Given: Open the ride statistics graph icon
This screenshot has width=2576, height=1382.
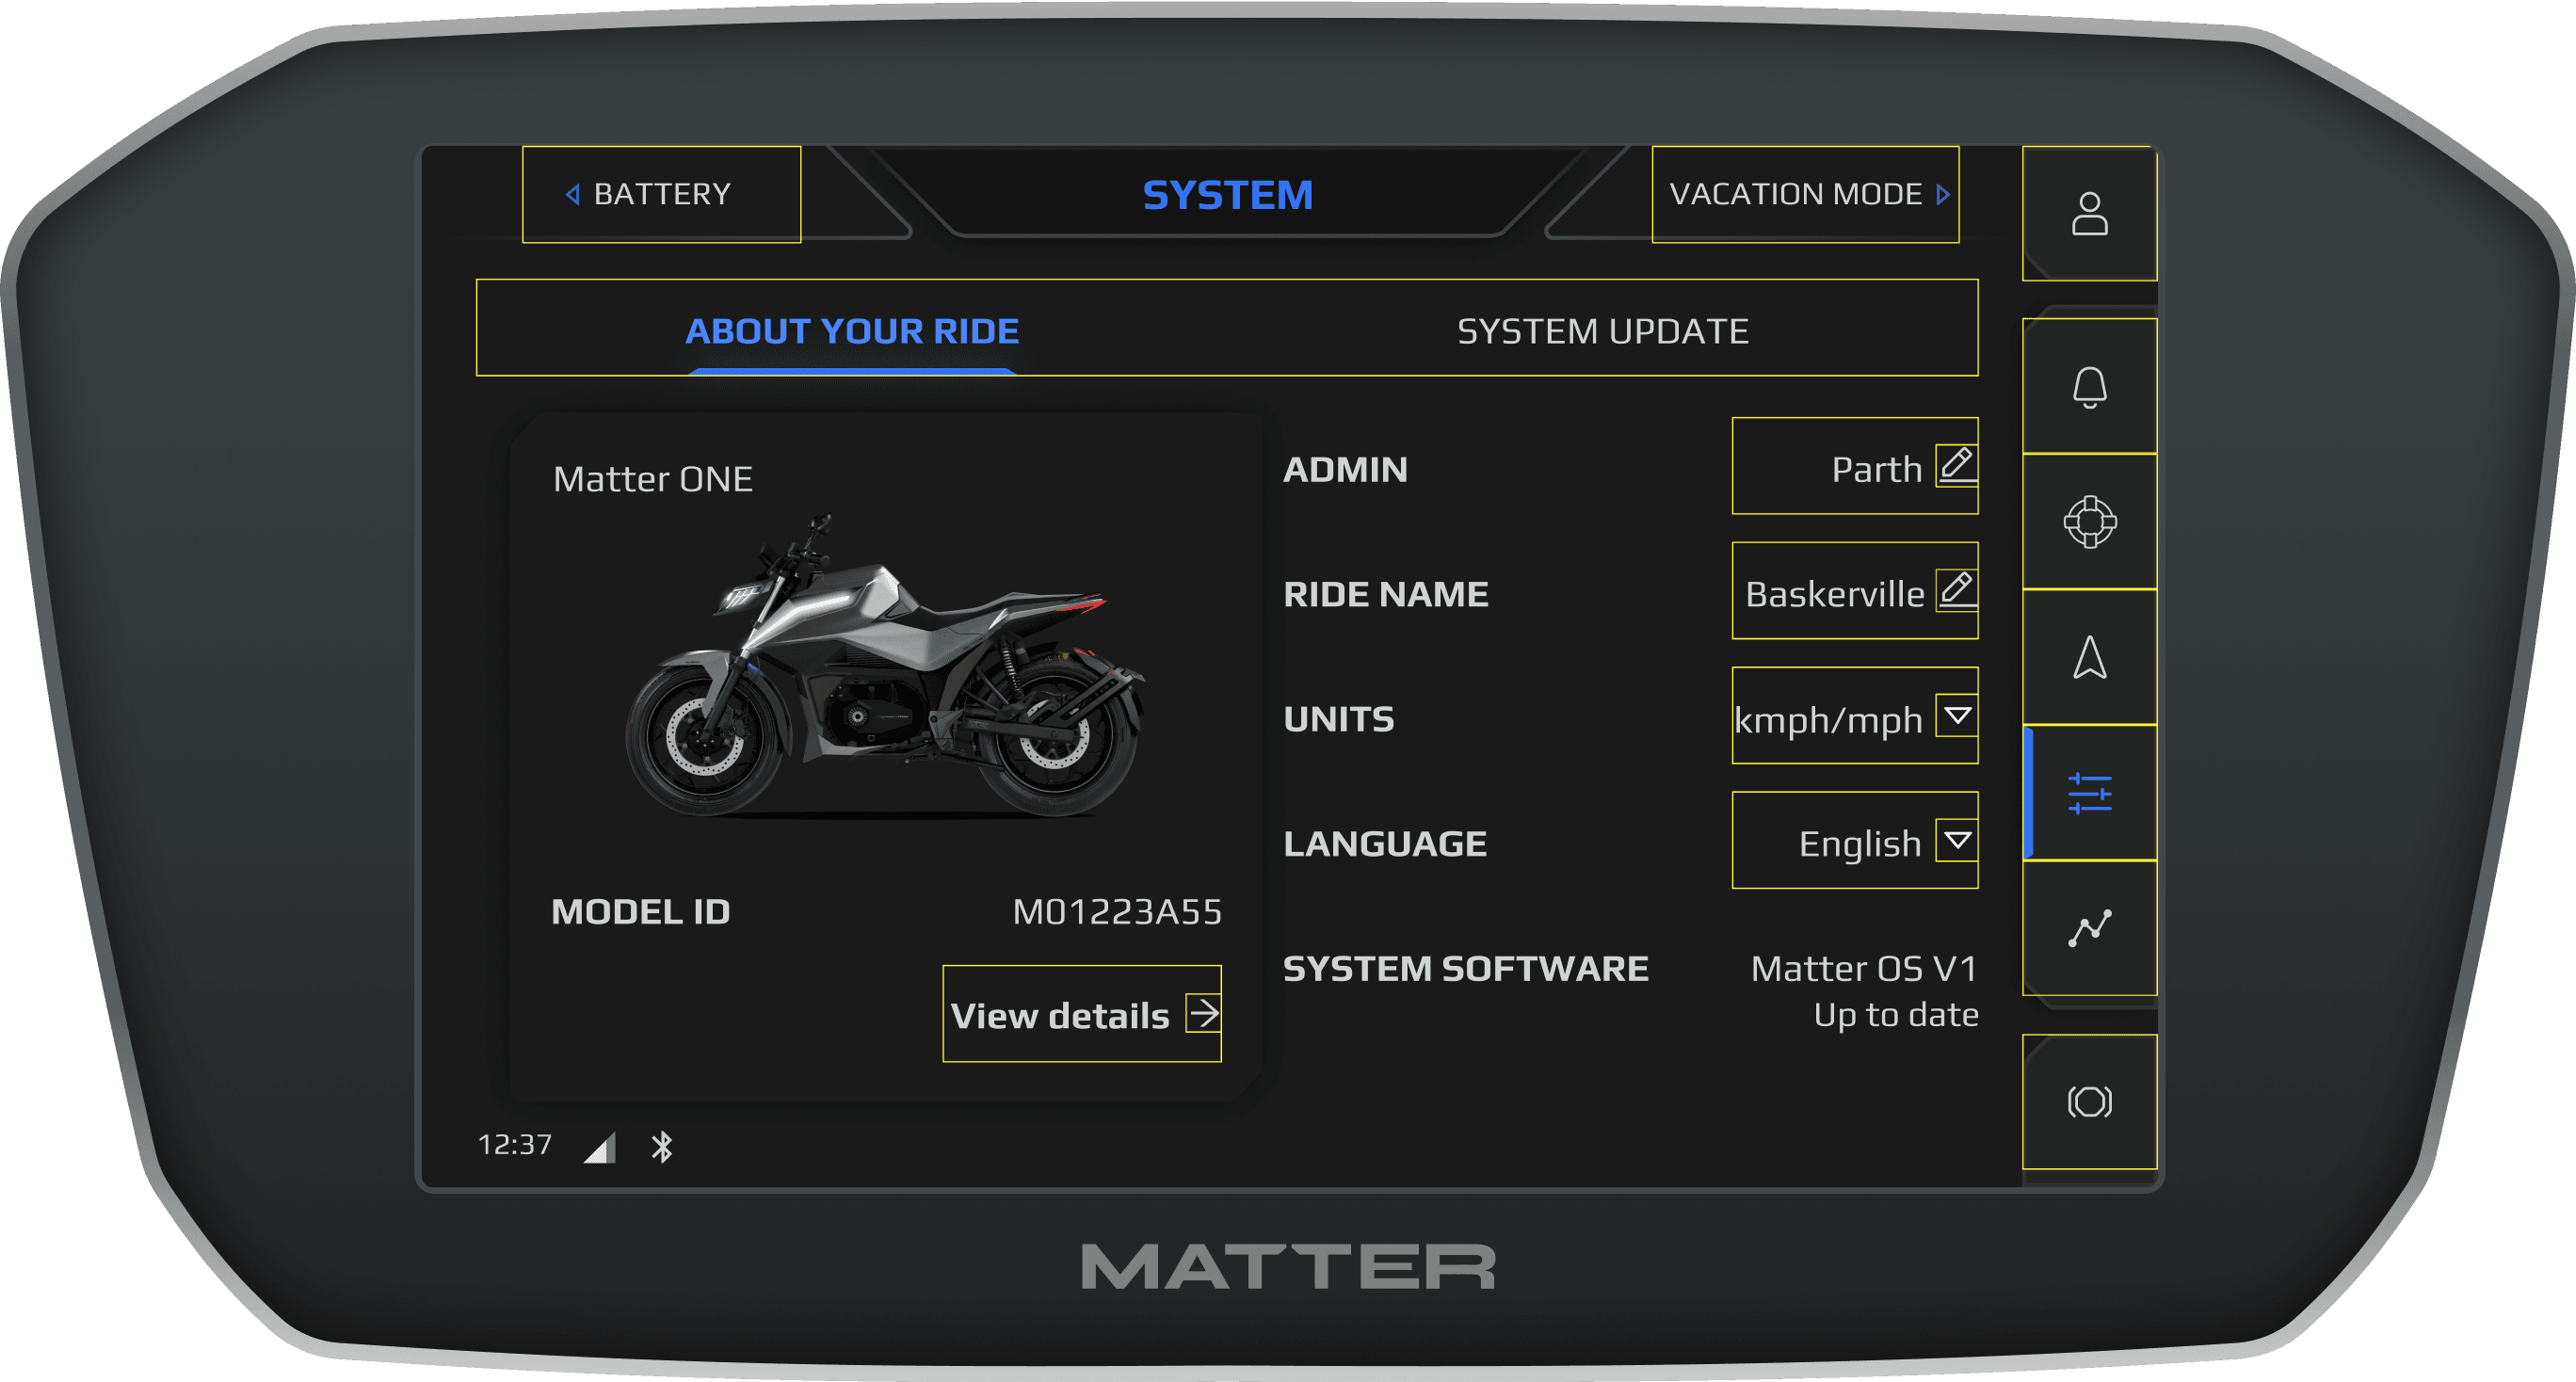Looking at the screenshot, I should point(2089,928).
